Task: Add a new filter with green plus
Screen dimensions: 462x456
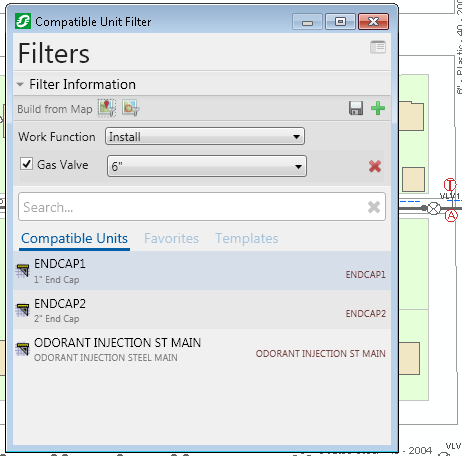Action: (378, 108)
